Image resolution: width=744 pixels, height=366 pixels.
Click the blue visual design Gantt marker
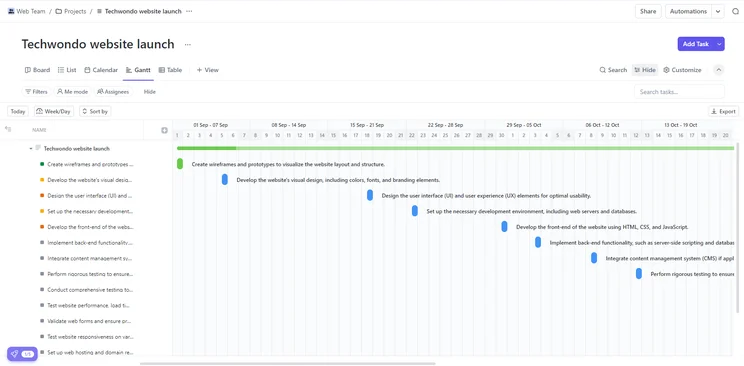click(225, 179)
